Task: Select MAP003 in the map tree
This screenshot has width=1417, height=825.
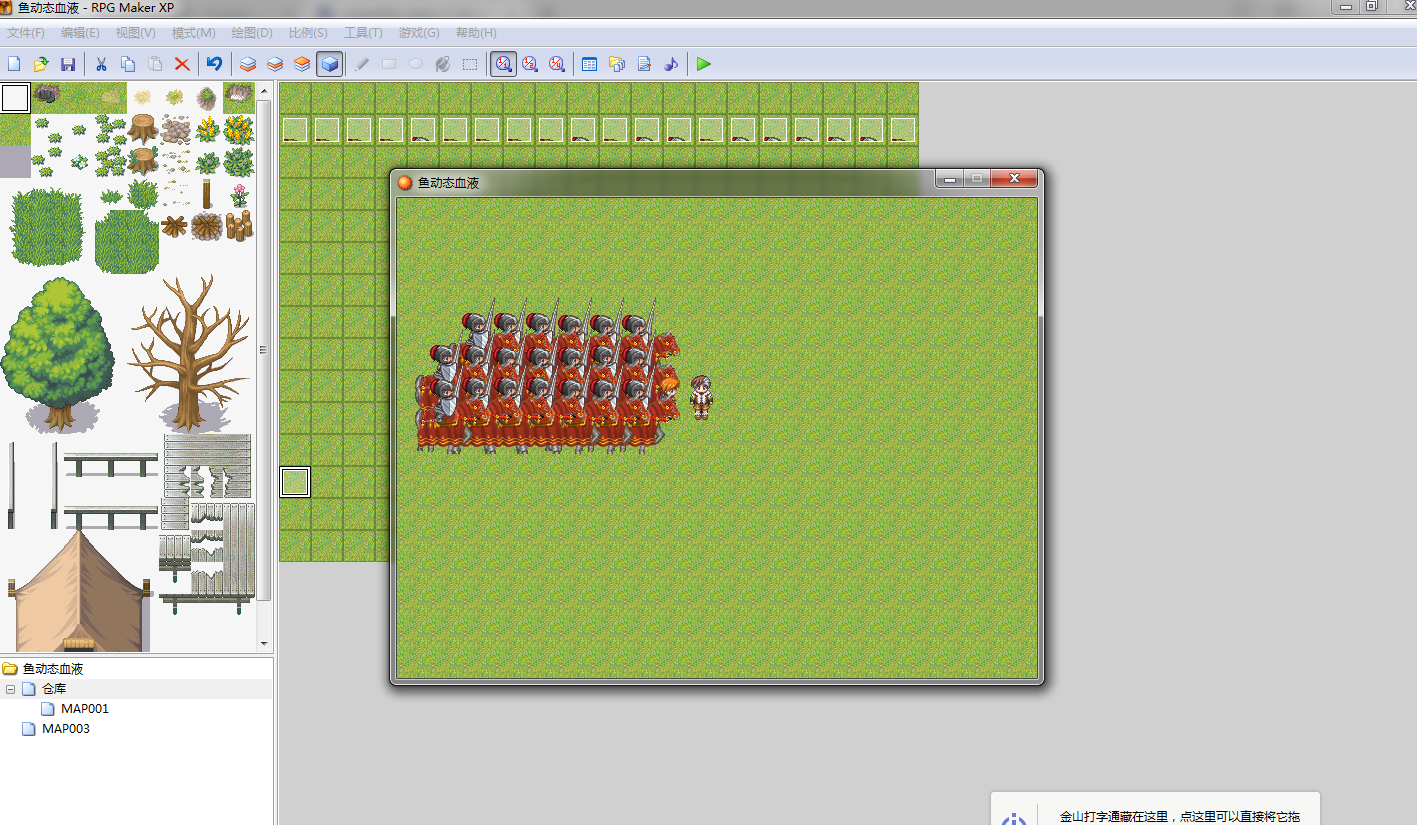Action: tap(66, 729)
